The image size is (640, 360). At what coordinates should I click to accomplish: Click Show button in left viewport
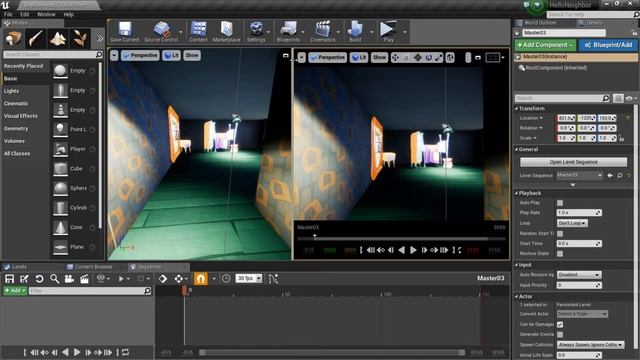point(191,55)
